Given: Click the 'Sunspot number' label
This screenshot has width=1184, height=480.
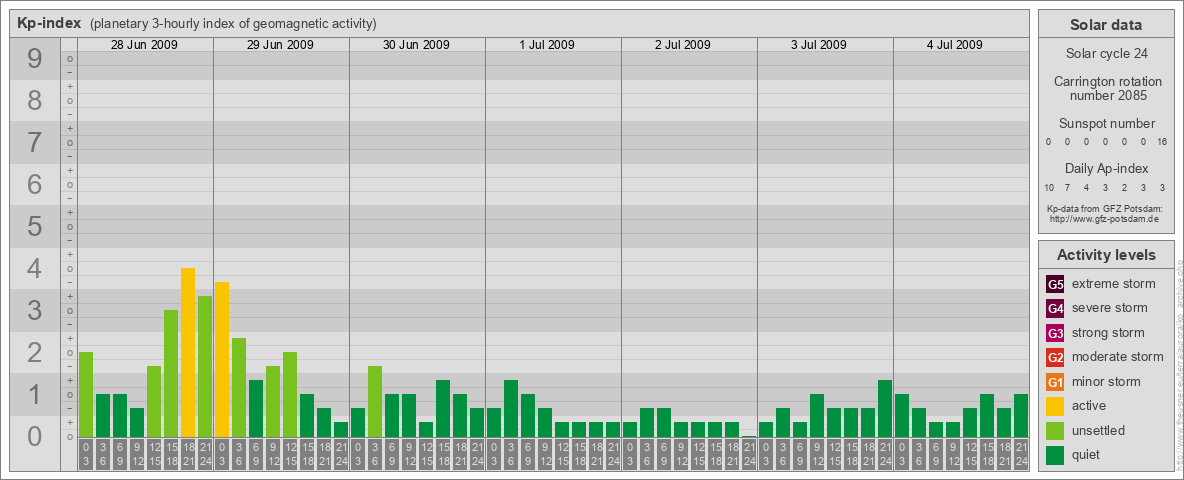Looking at the screenshot, I should point(1108,123).
